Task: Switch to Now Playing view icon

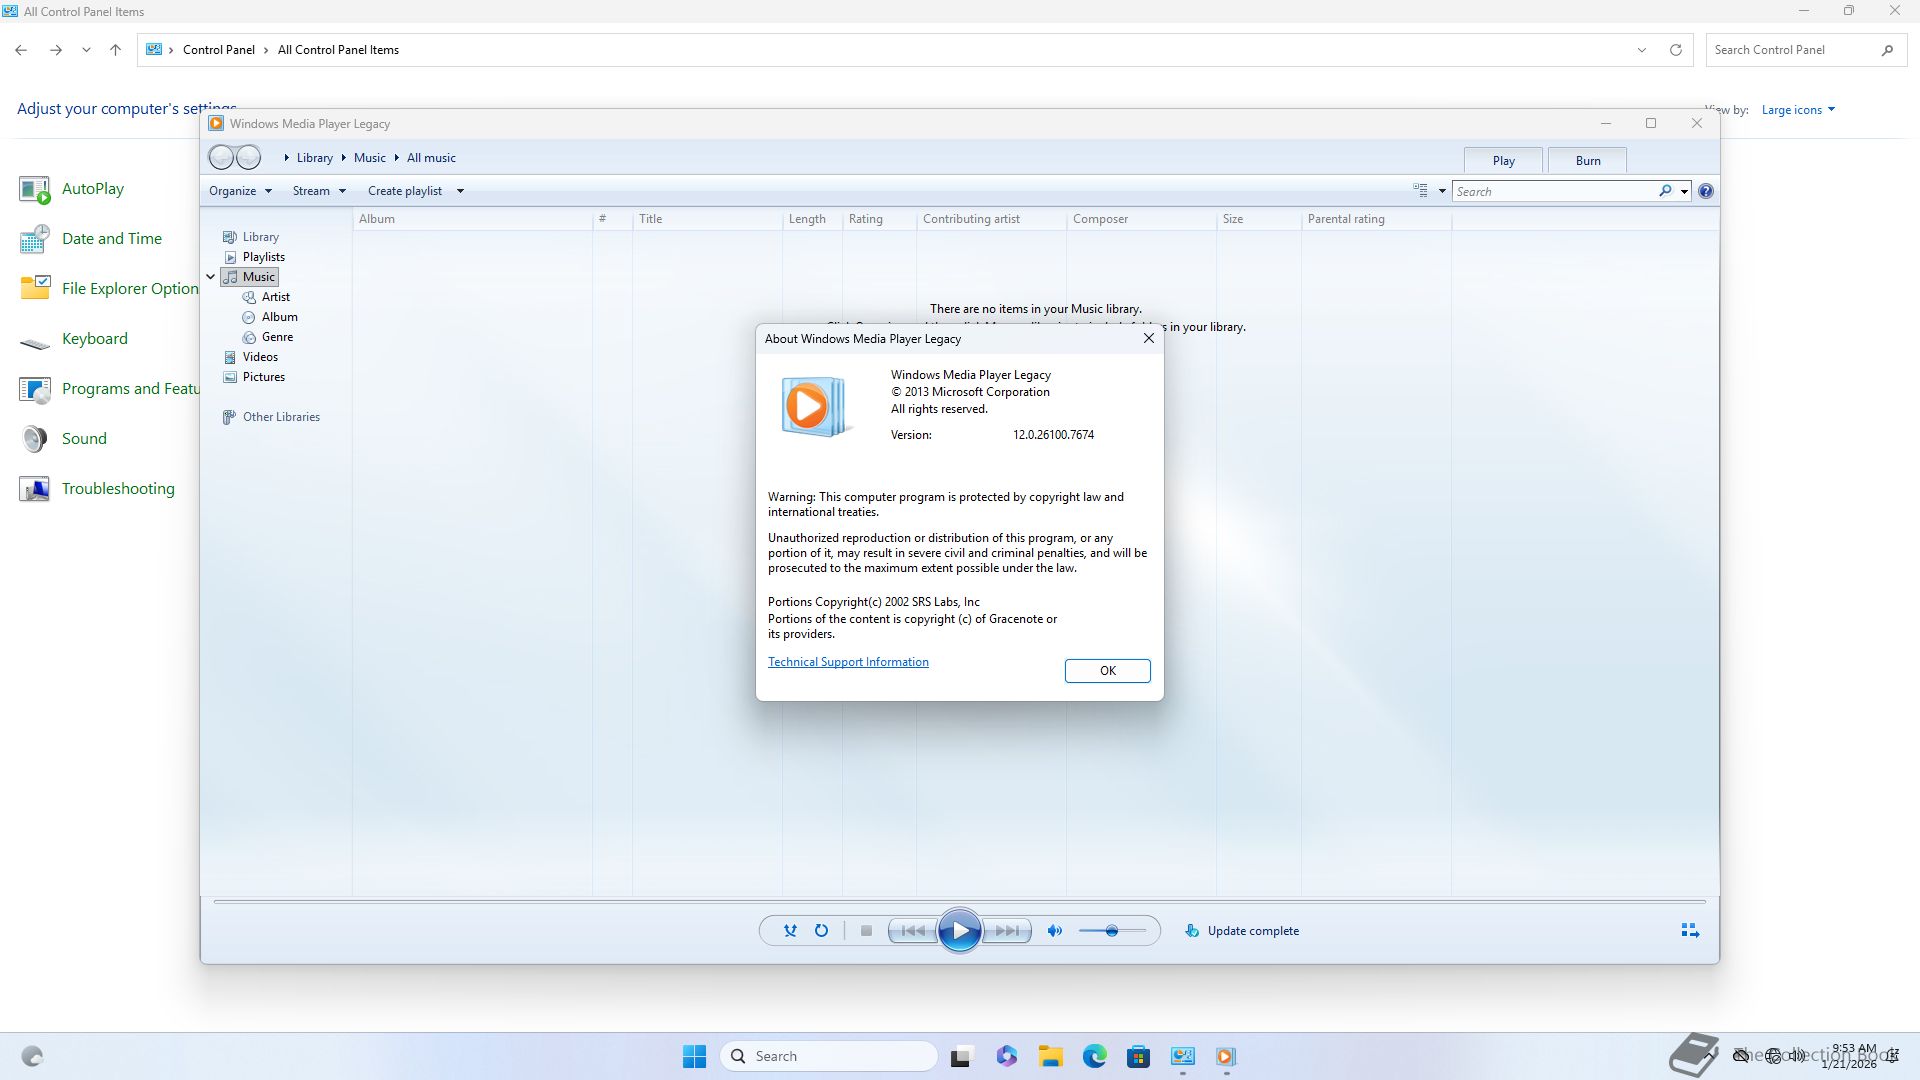Action: coord(1690,931)
